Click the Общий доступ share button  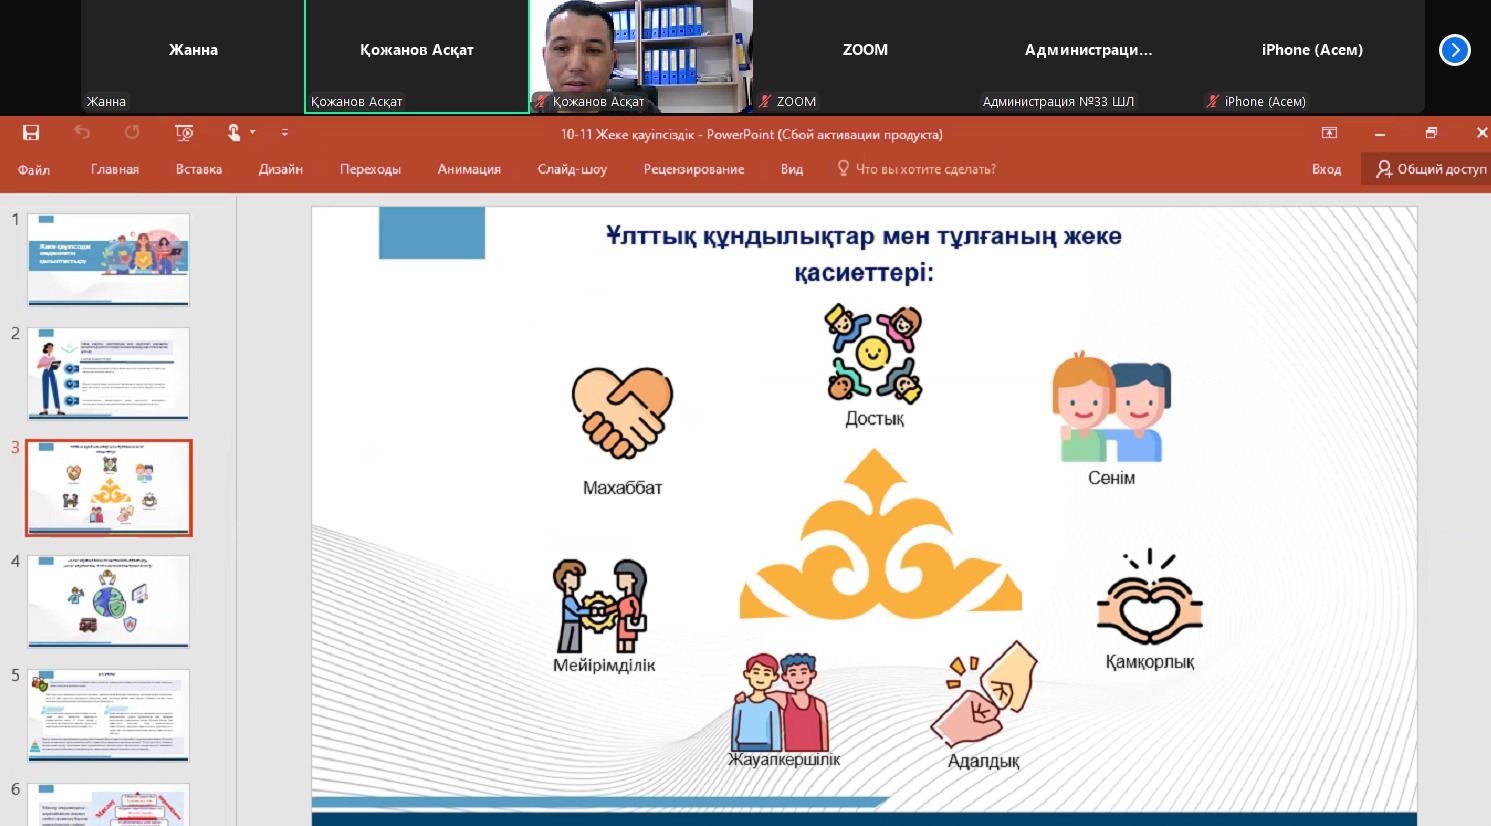pyautogui.click(x=1430, y=170)
